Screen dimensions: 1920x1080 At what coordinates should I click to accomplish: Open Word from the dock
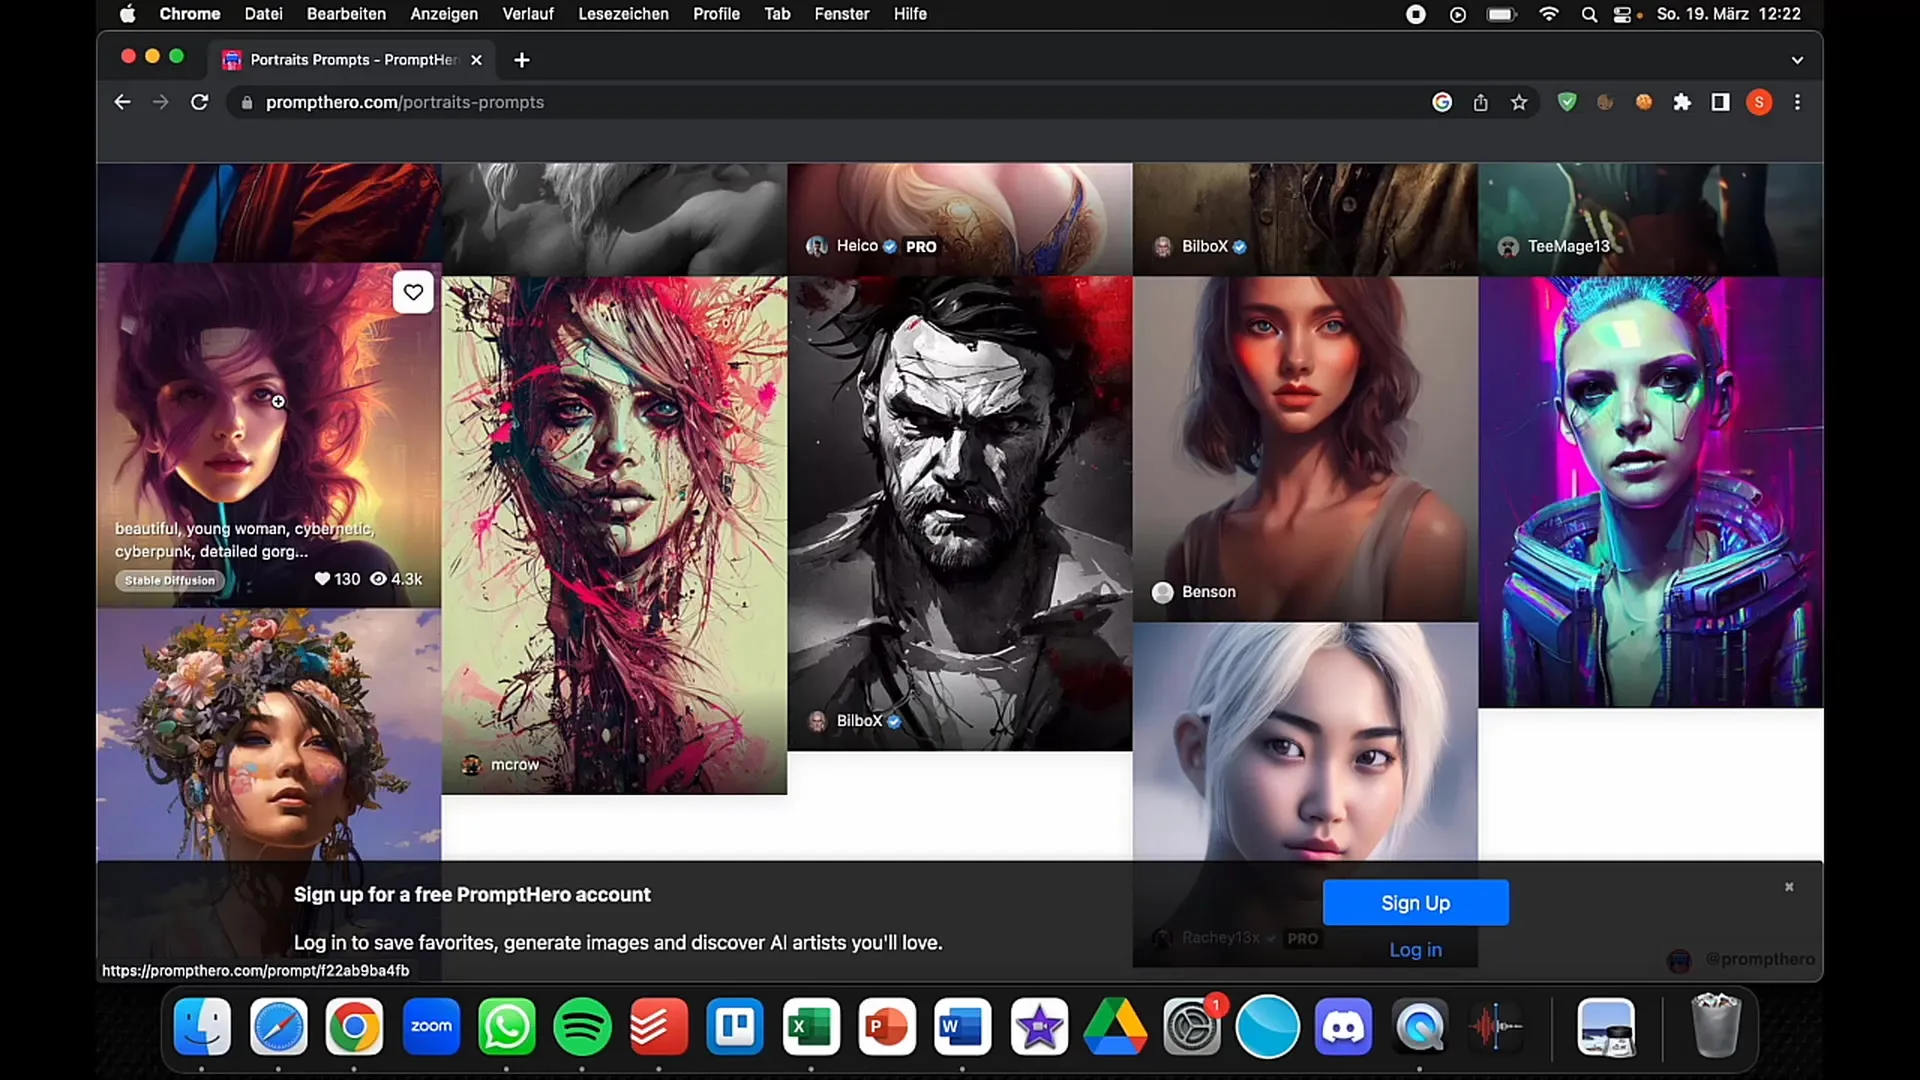963,1027
